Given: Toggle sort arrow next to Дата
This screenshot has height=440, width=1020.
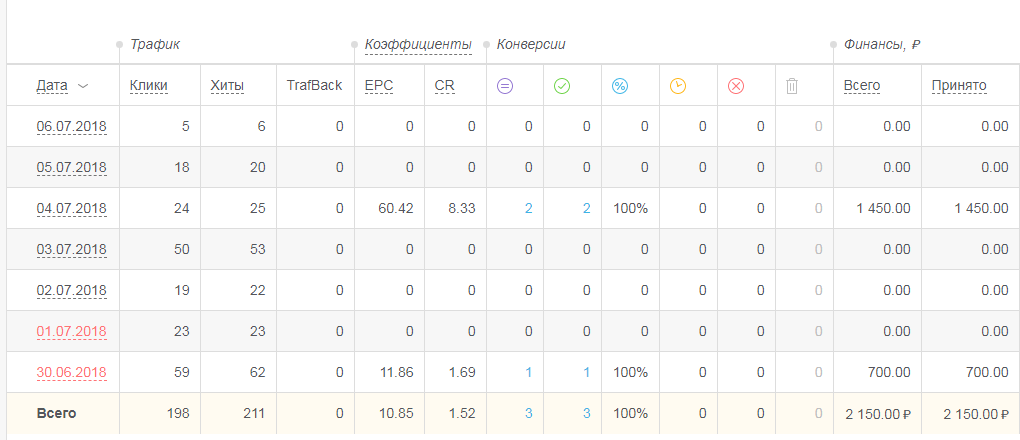Looking at the screenshot, I should click(83, 86).
